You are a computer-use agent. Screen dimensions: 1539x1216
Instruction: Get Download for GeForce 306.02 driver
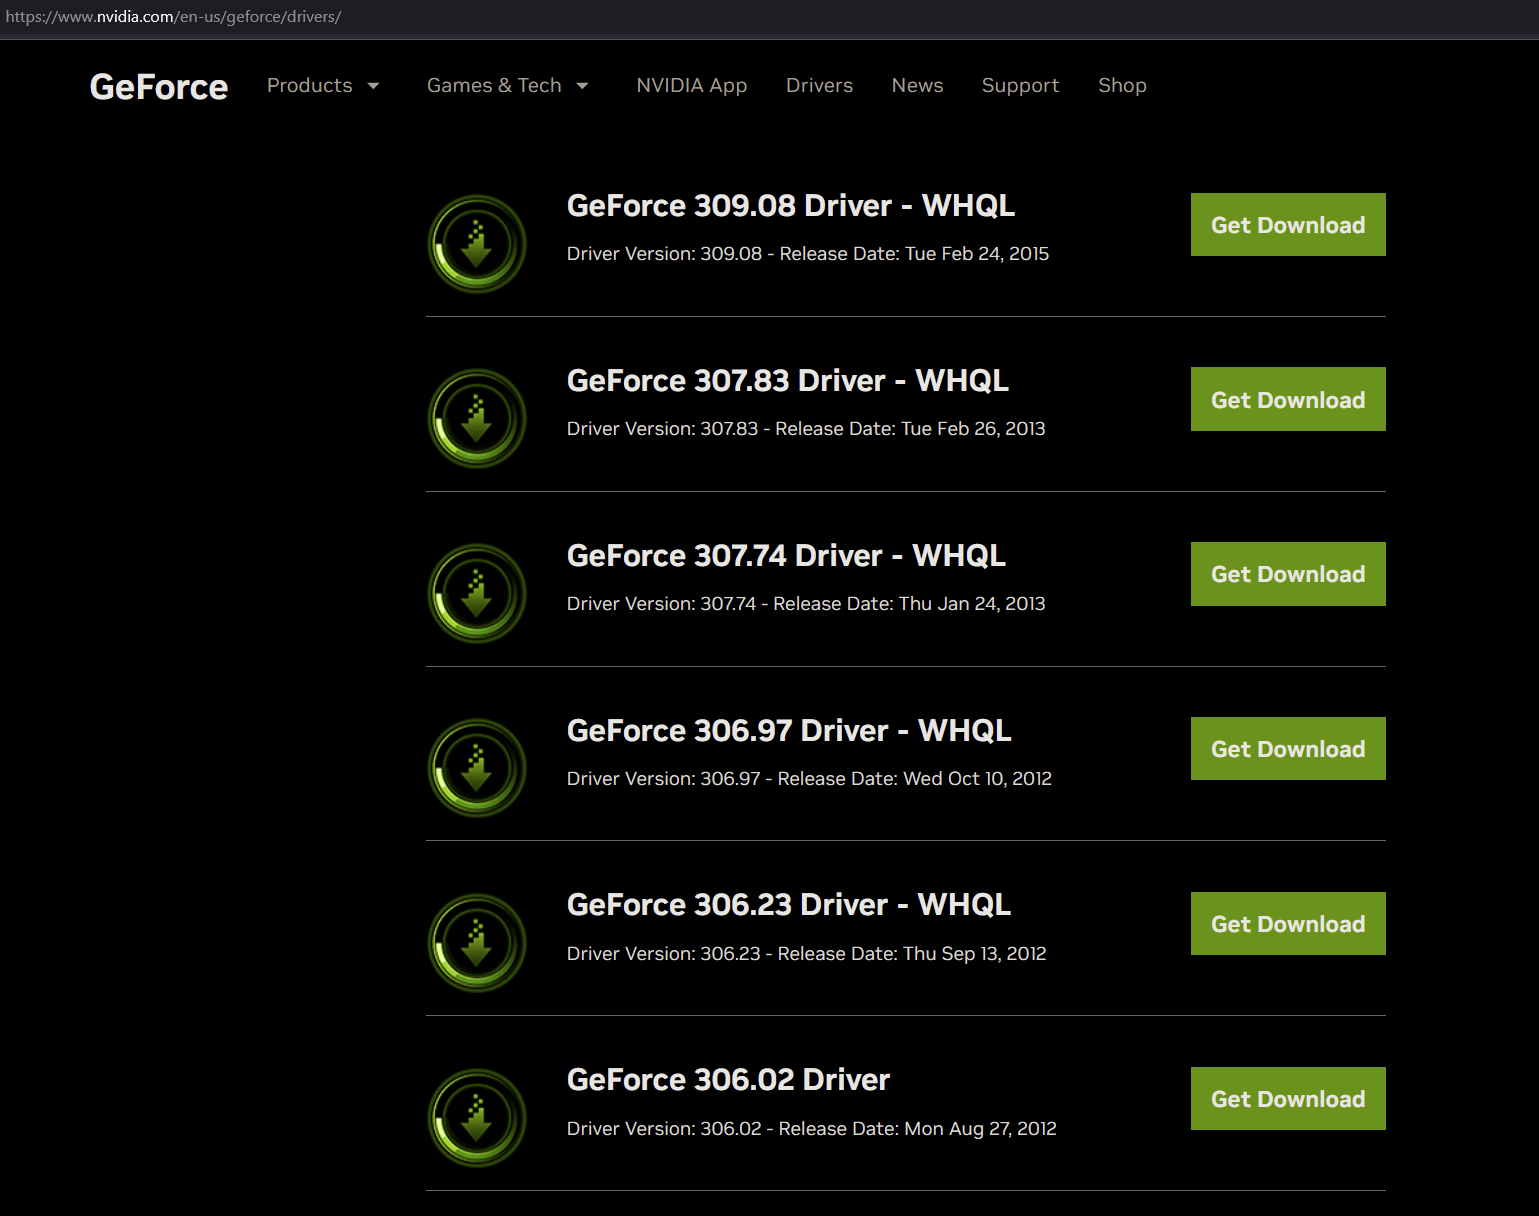[x=1288, y=1099]
